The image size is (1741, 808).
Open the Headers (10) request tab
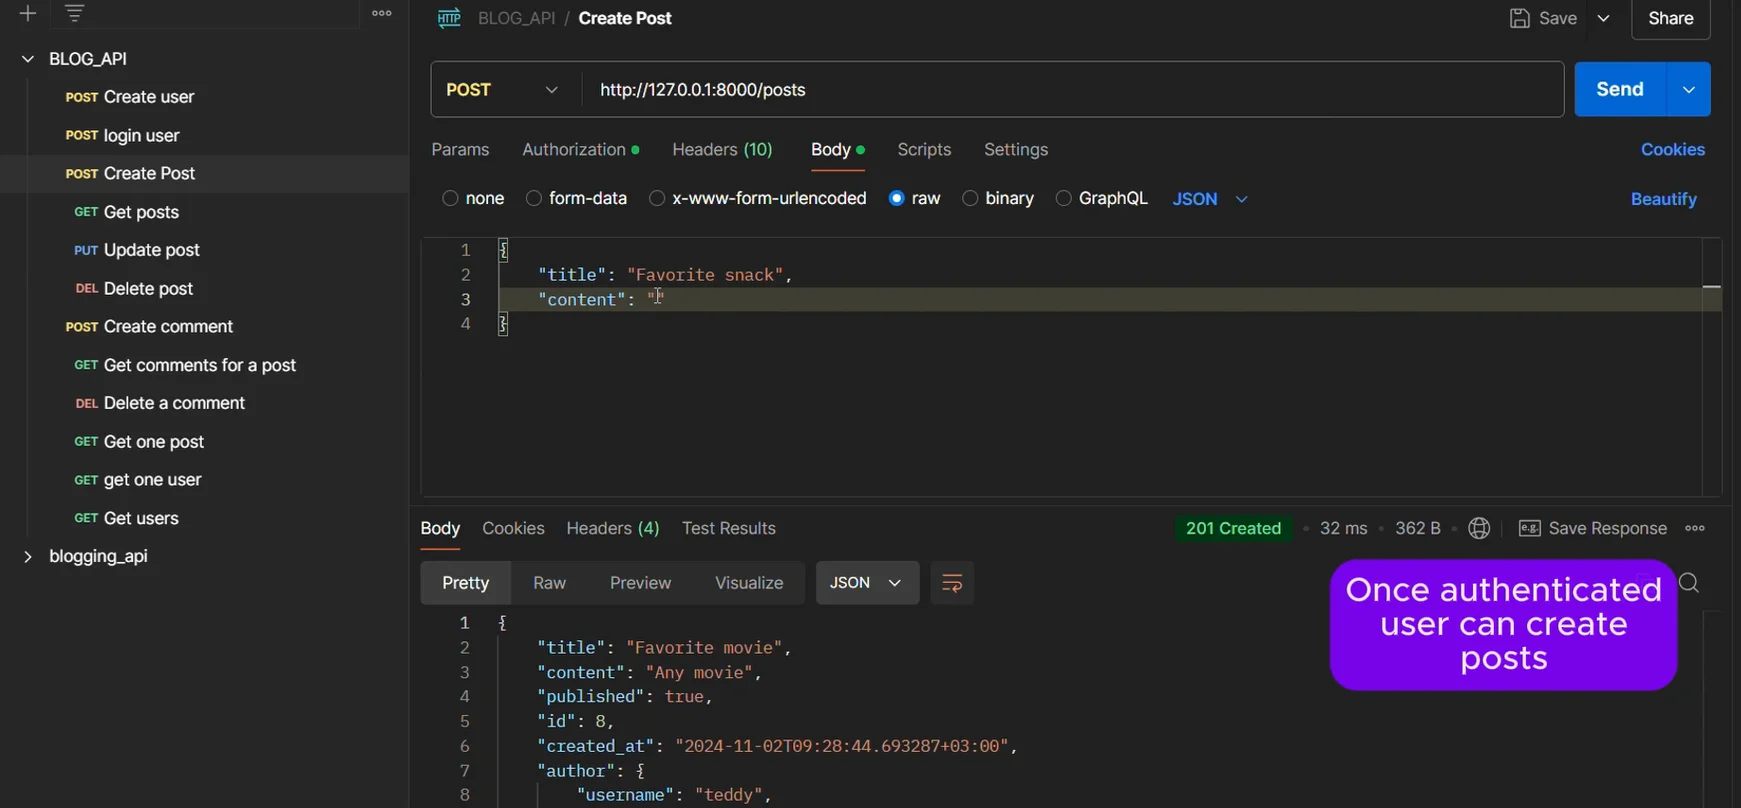click(722, 149)
